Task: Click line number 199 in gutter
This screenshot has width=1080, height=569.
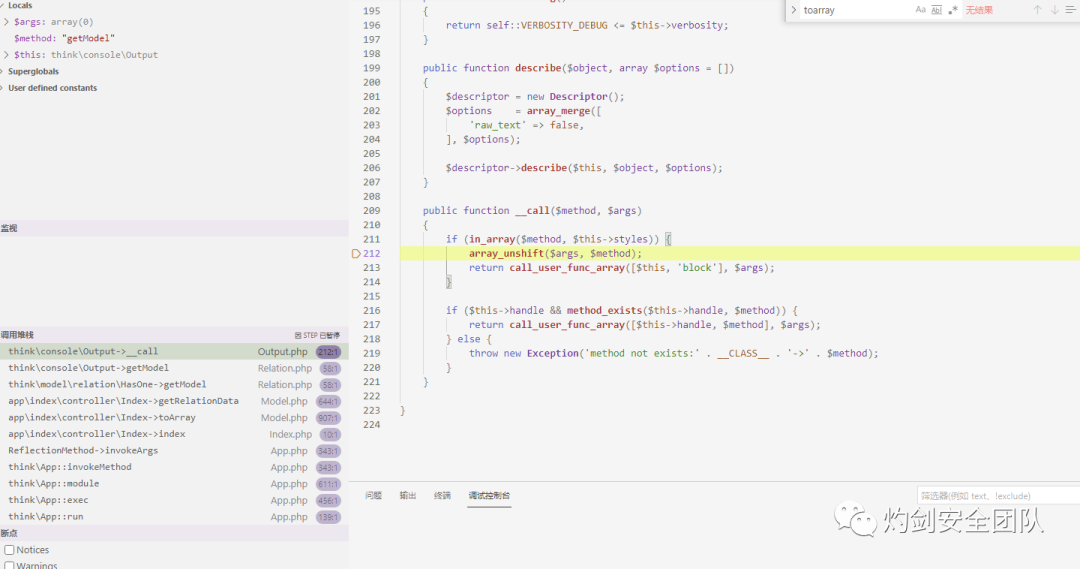Action: tap(371, 68)
